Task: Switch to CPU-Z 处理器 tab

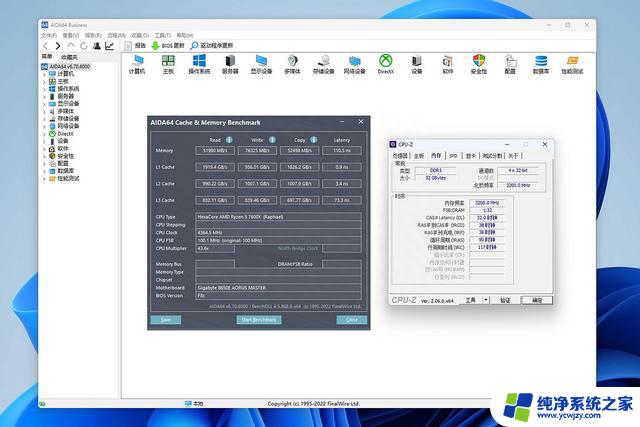Action: (400, 156)
